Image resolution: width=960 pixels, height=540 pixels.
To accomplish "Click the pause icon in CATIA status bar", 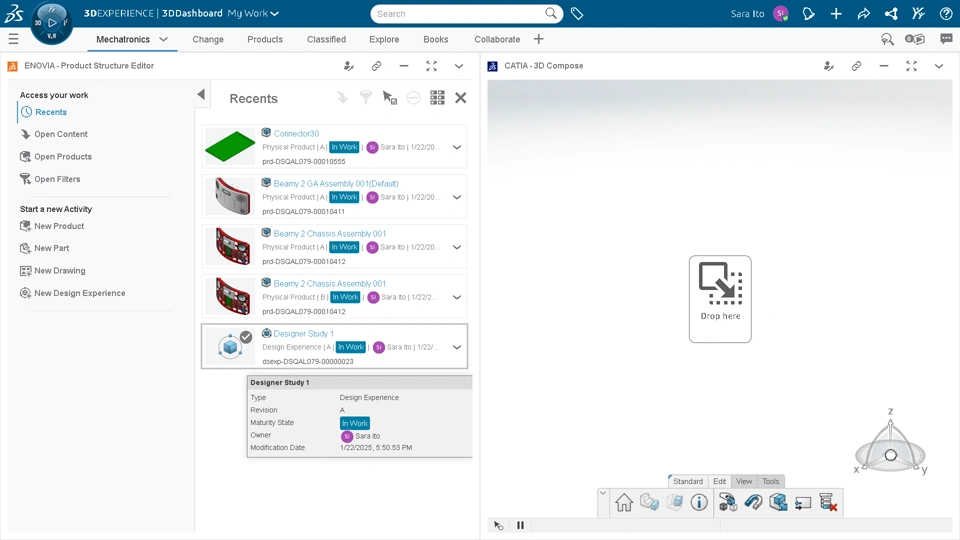I will [x=520, y=525].
